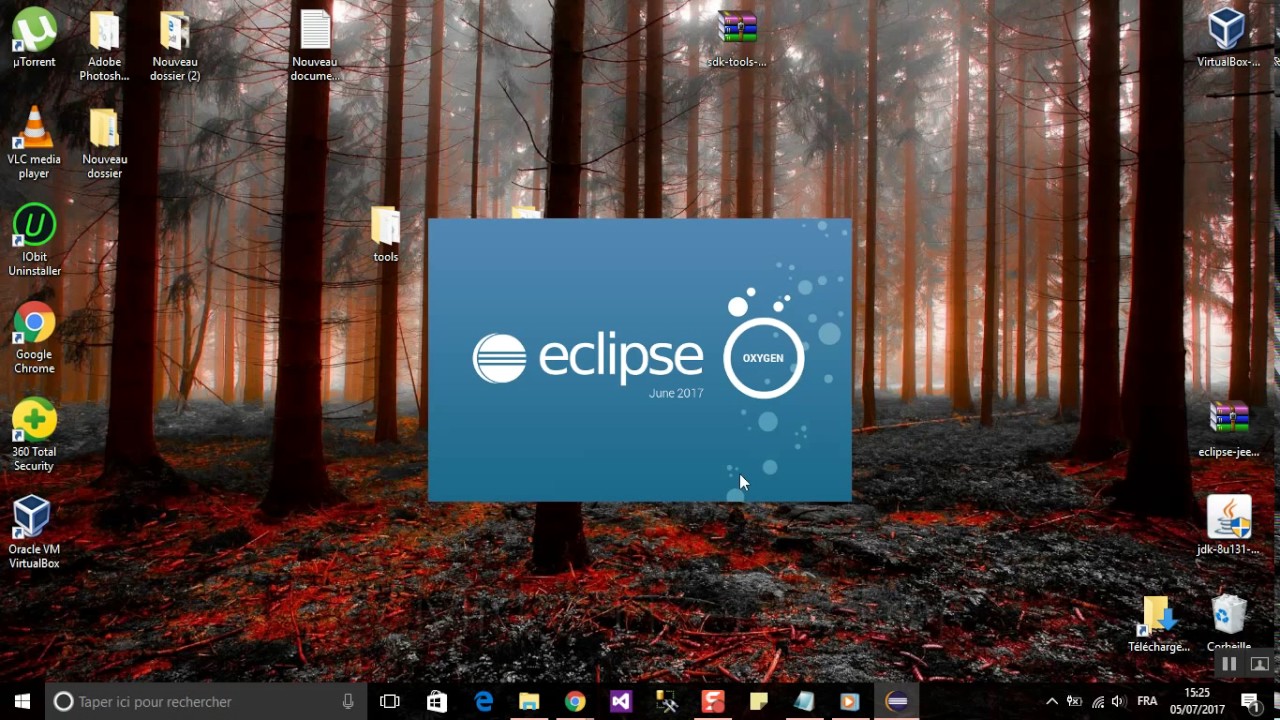
Task: Focus the Taper ici pour rechercher box
Action: click(x=205, y=702)
